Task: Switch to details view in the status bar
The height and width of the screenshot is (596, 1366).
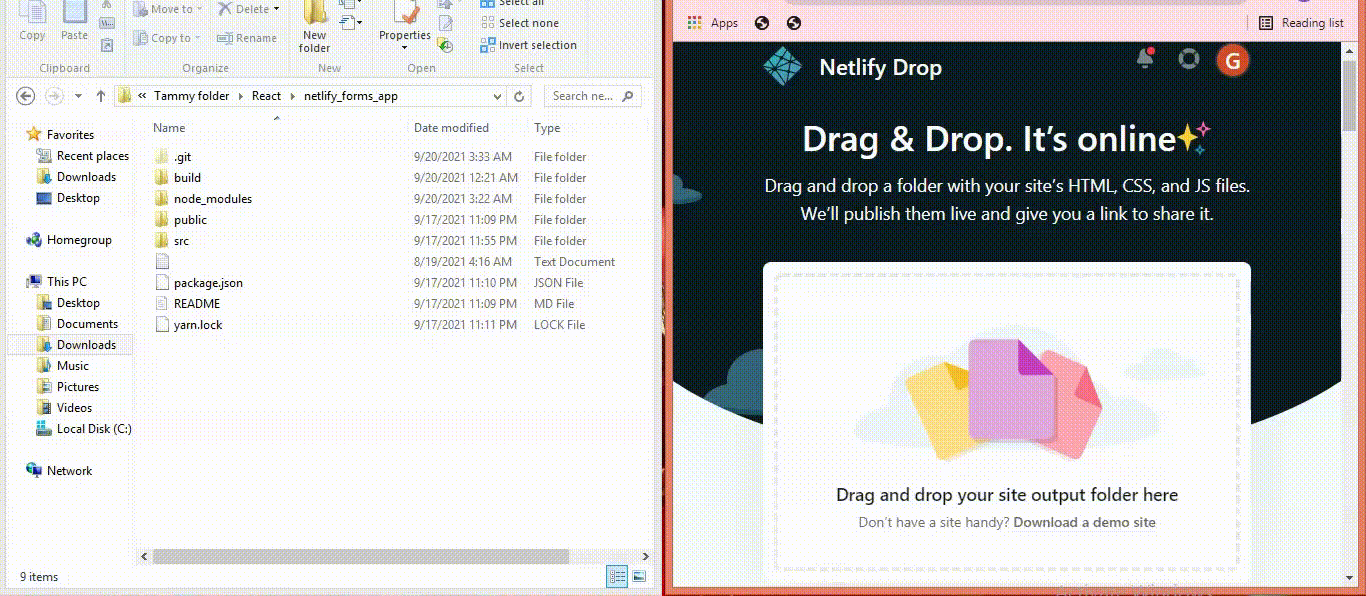Action: point(617,576)
